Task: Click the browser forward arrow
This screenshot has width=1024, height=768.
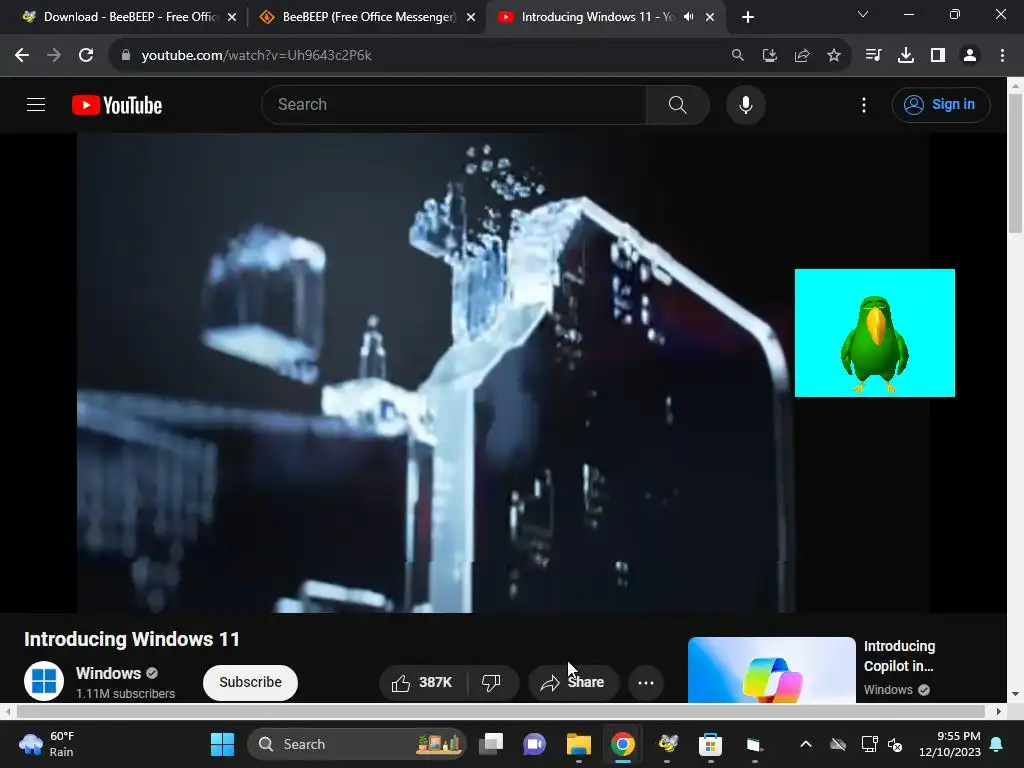Action: pos(54,56)
